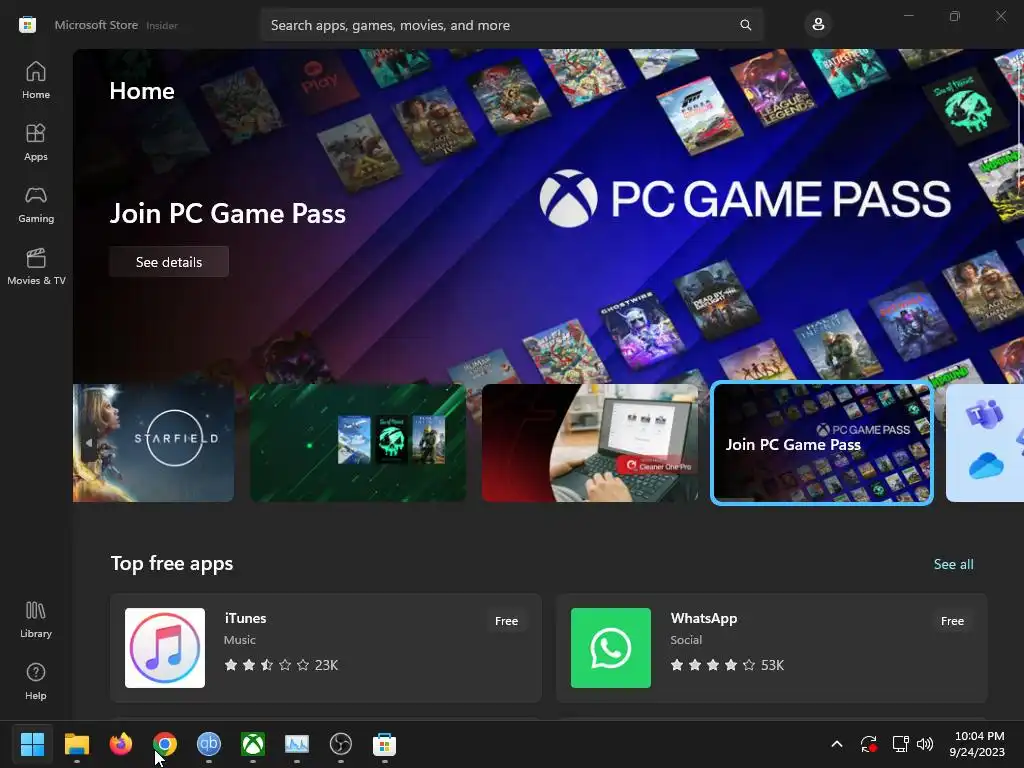Open Movies & TV in sidebar
Viewport: 1024px width, 768px height.
tap(36, 266)
